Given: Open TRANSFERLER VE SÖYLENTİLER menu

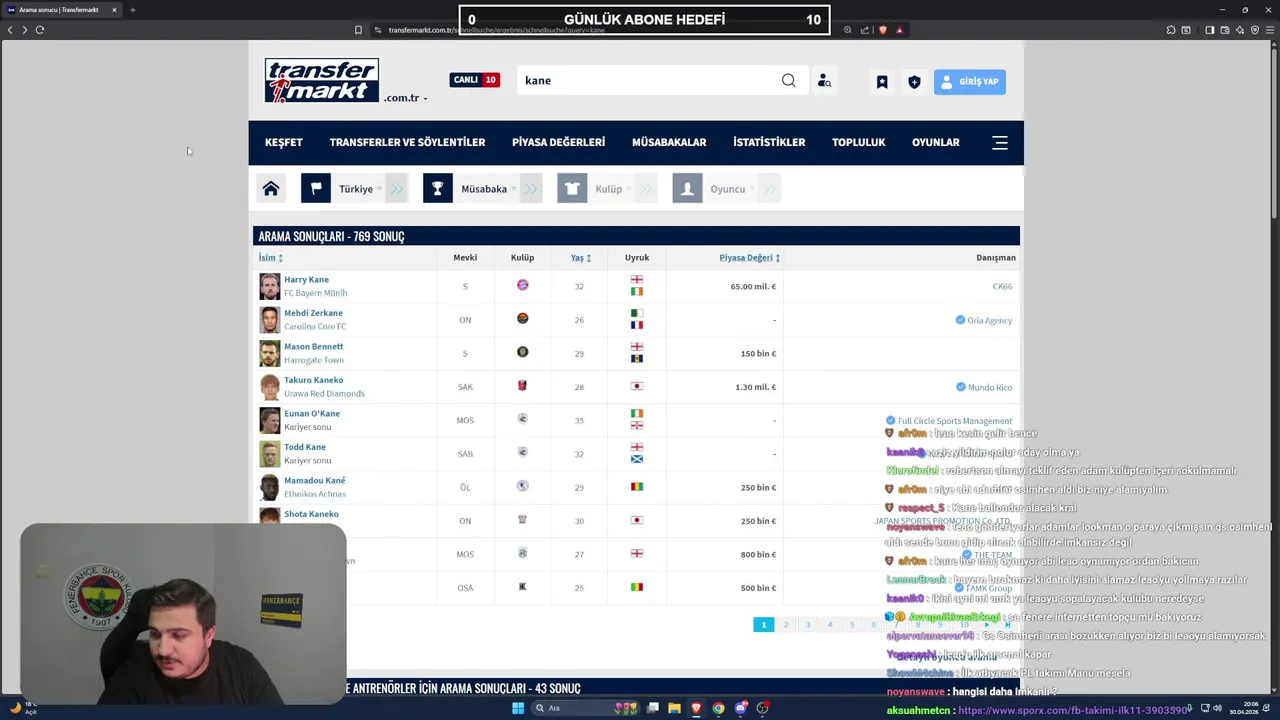Looking at the screenshot, I should [x=407, y=143].
